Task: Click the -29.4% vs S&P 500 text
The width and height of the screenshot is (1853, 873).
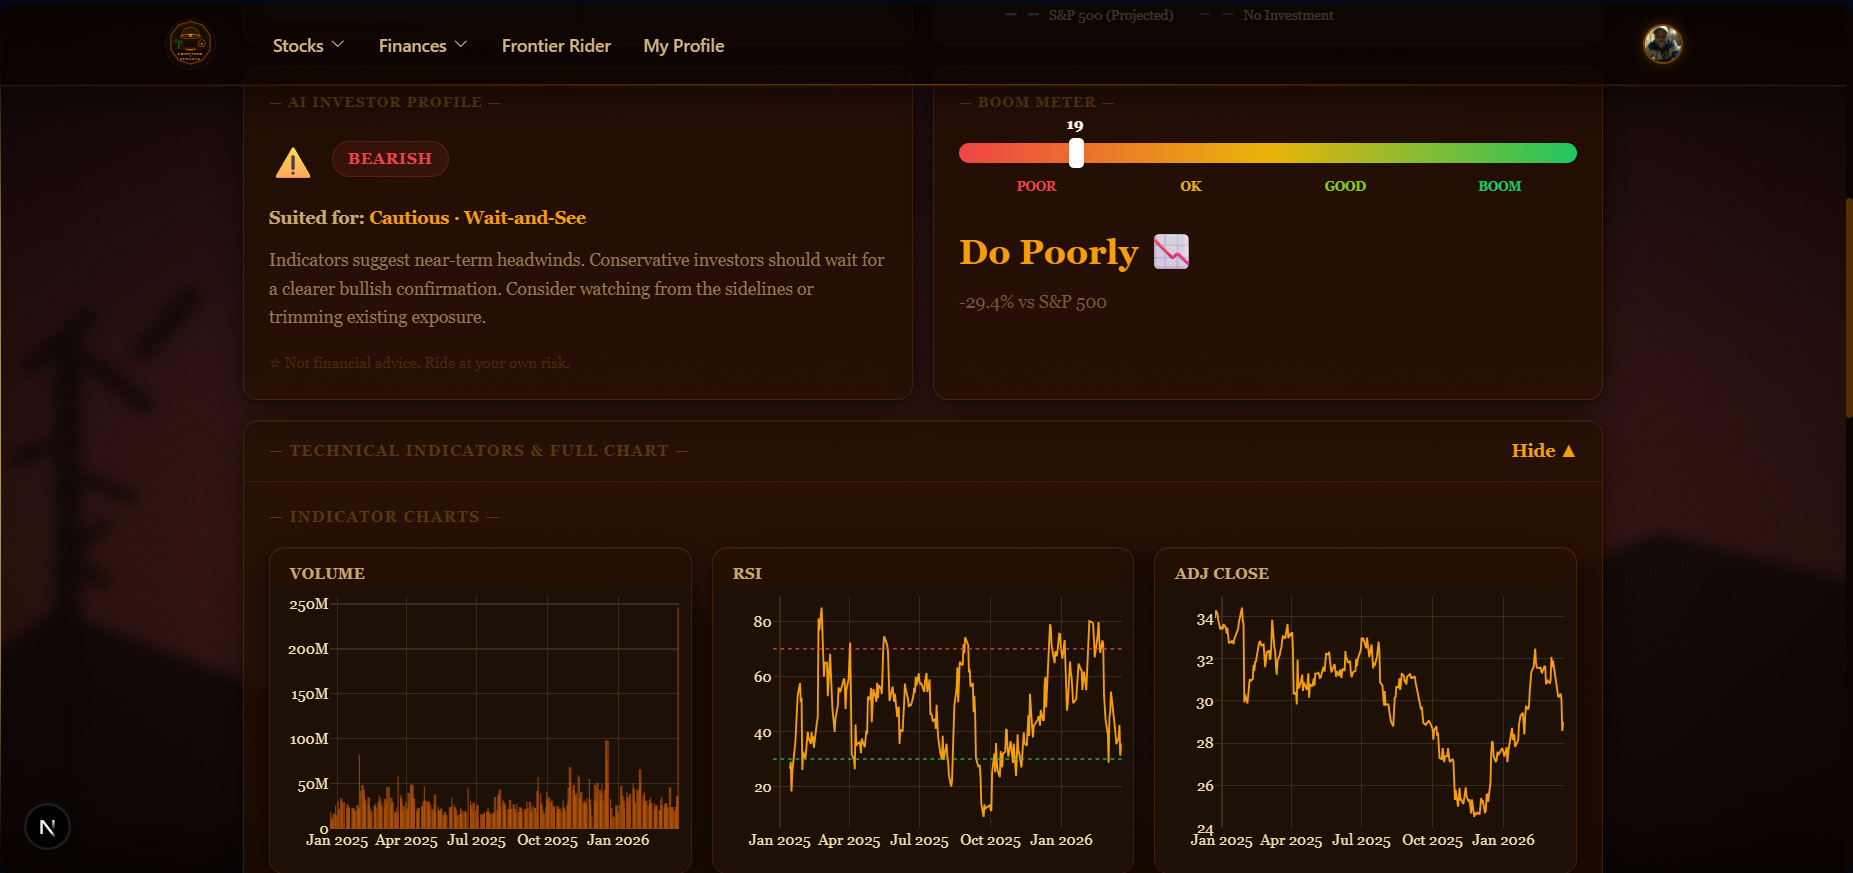Action: point(1033,302)
